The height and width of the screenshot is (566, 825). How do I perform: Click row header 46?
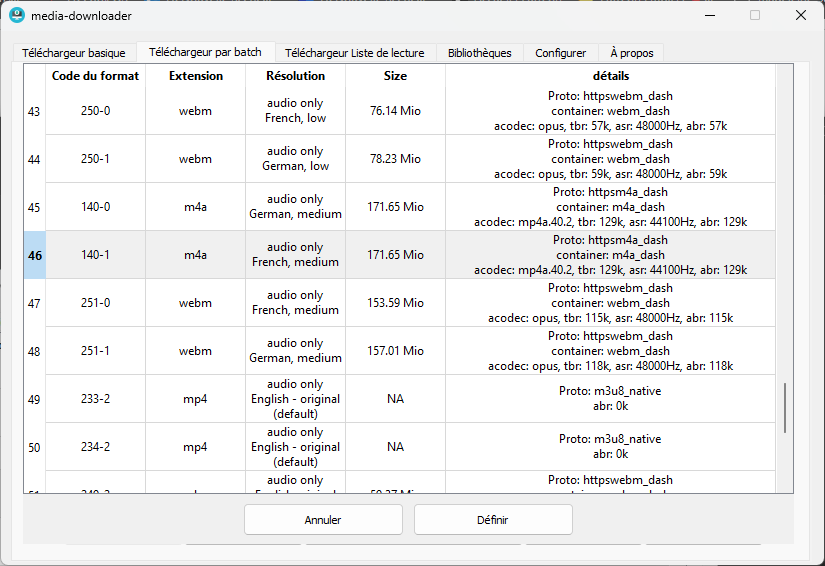[x=35, y=255]
